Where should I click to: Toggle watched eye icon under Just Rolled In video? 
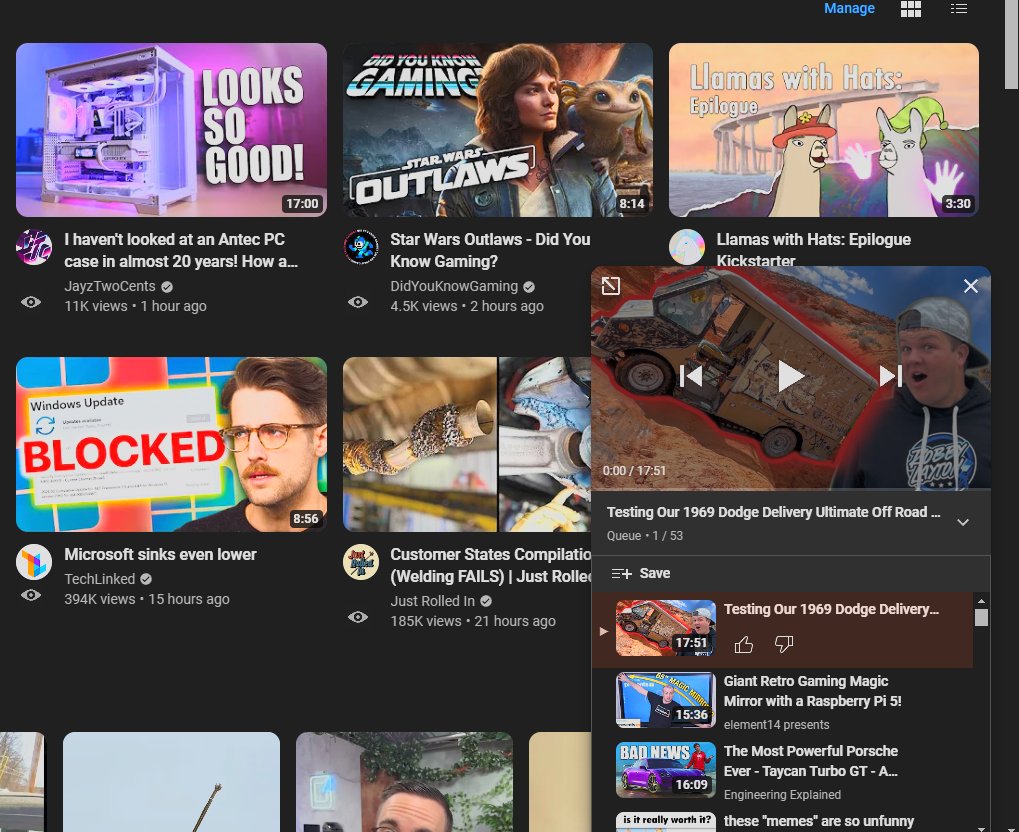click(x=357, y=617)
